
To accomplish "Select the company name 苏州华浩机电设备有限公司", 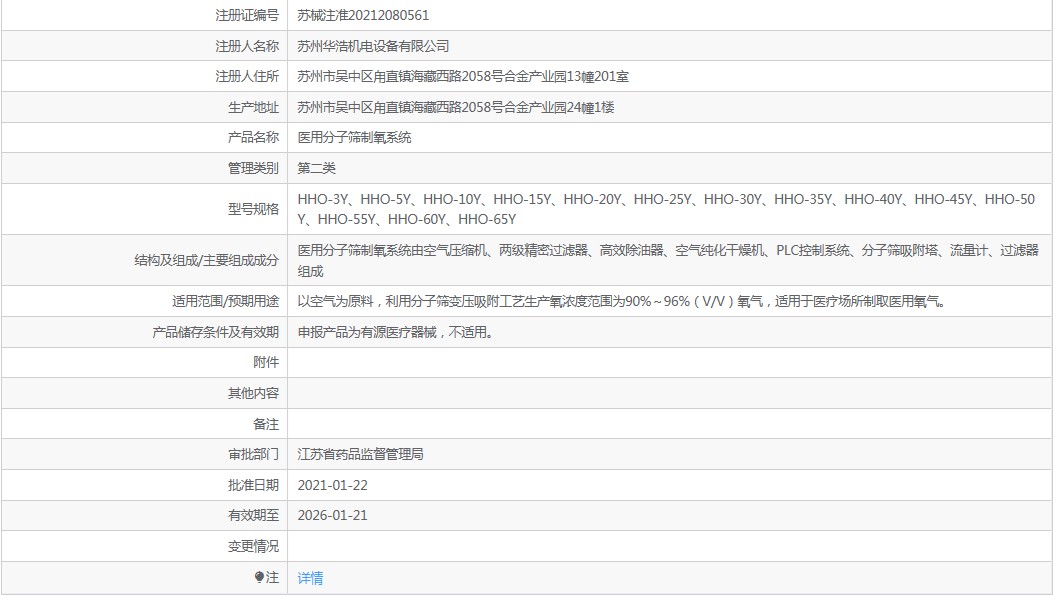I will tap(373, 46).
